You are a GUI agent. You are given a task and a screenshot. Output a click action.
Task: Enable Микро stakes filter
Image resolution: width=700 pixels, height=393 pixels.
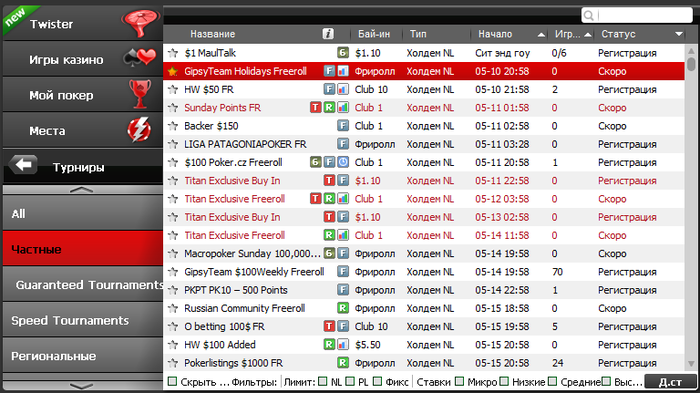click(x=459, y=381)
